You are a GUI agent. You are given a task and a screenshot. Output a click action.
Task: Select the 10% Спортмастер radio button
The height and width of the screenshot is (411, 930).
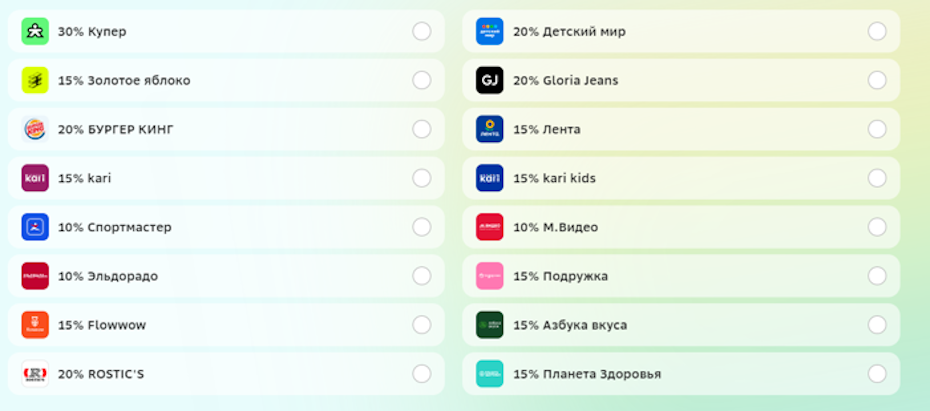point(422,227)
